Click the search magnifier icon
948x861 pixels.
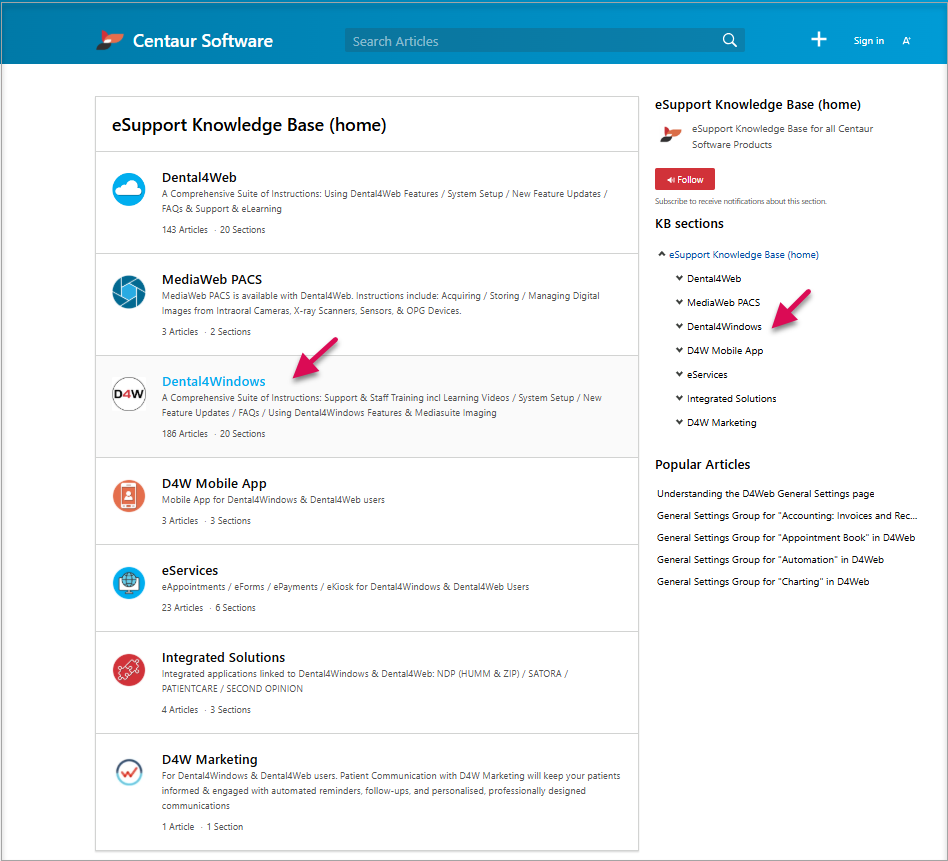pos(730,41)
